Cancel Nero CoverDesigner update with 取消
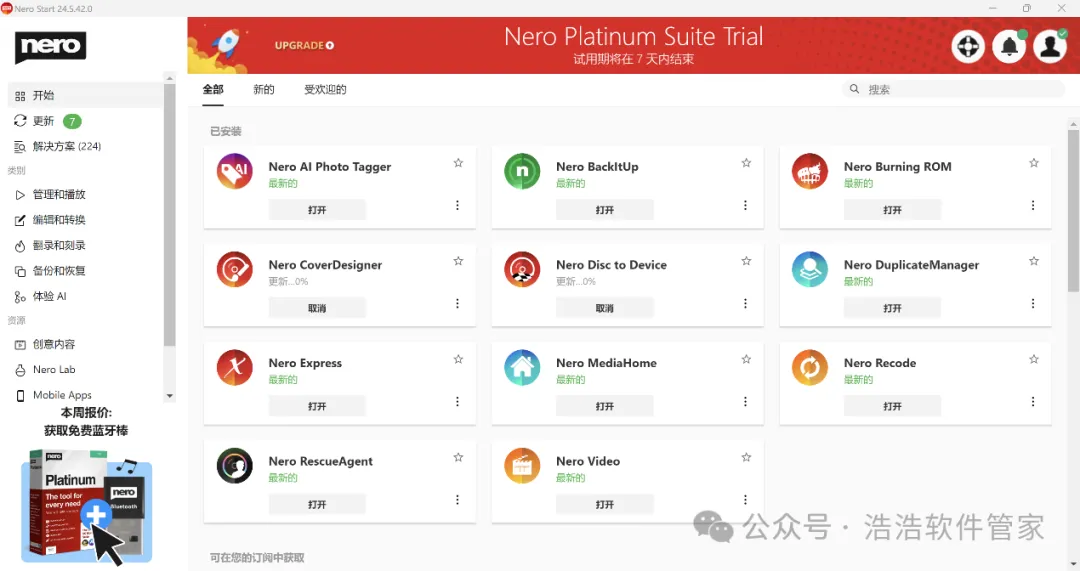Image resolution: width=1080 pixels, height=571 pixels. pyautogui.click(x=317, y=308)
